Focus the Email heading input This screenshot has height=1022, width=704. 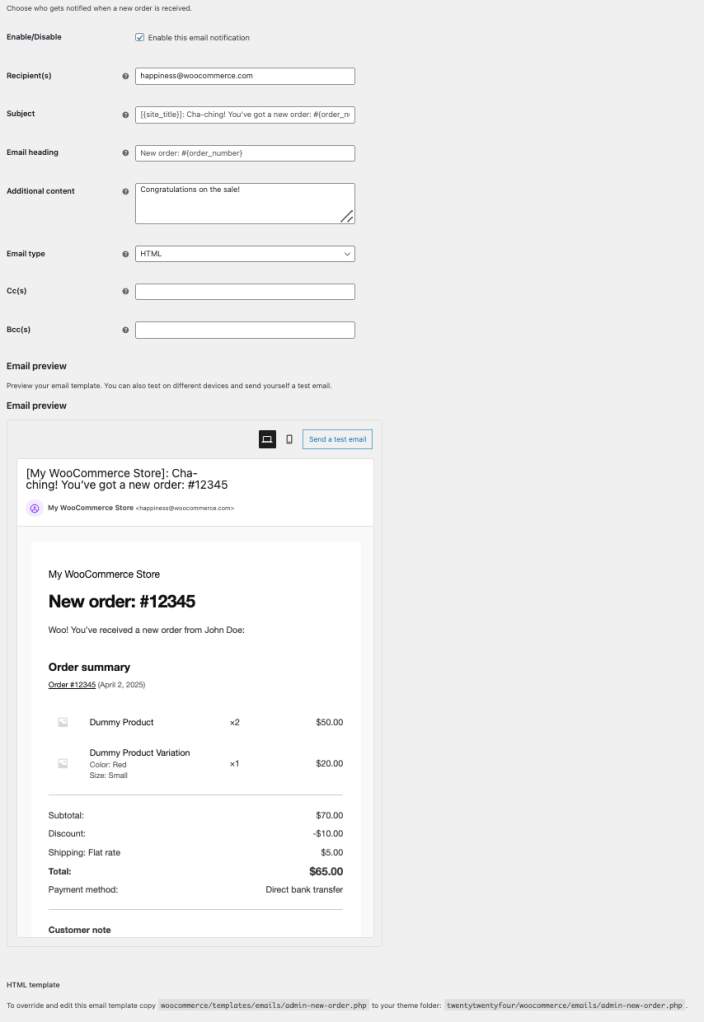tap(245, 153)
